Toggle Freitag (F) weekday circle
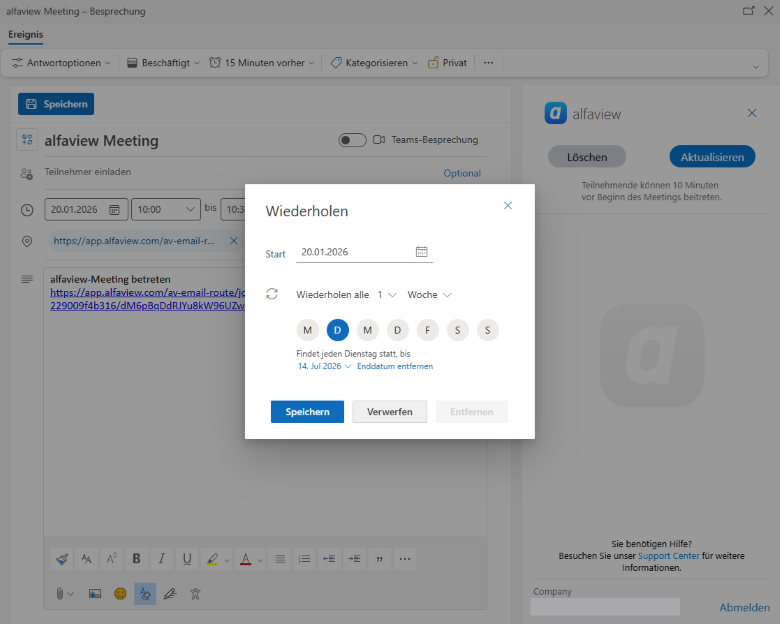Viewport: 780px width, 624px height. pyautogui.click(x=427, y=330)
